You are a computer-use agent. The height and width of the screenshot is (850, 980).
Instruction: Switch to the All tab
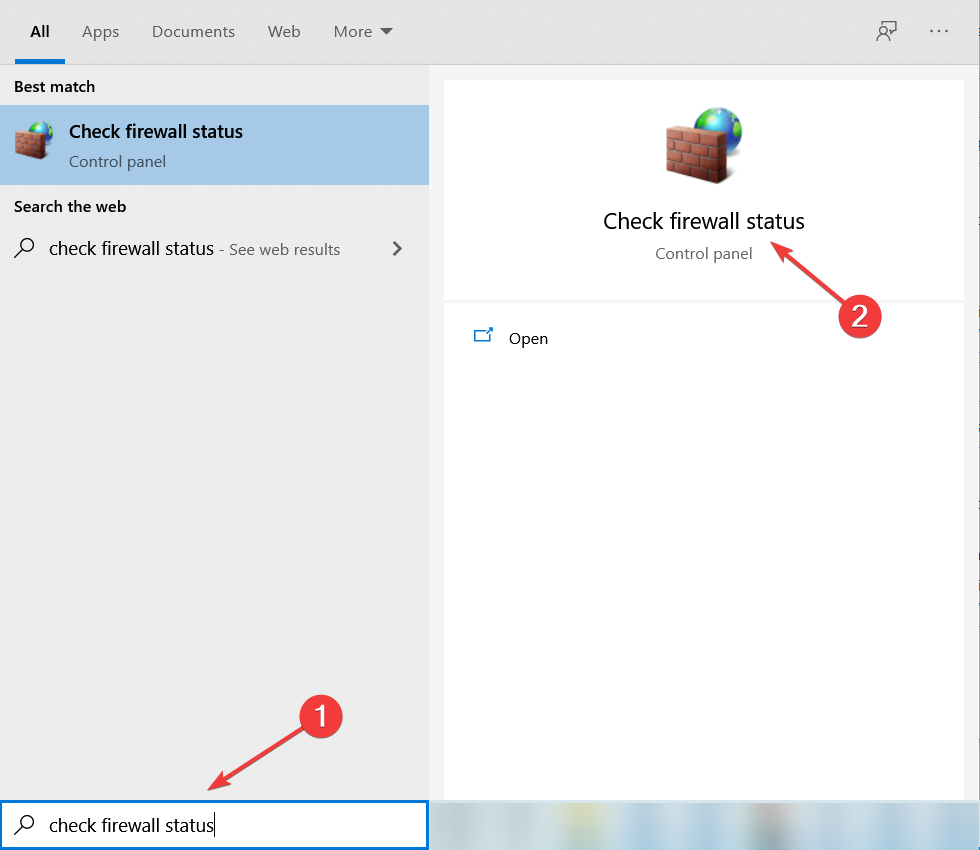pos(40,32)
